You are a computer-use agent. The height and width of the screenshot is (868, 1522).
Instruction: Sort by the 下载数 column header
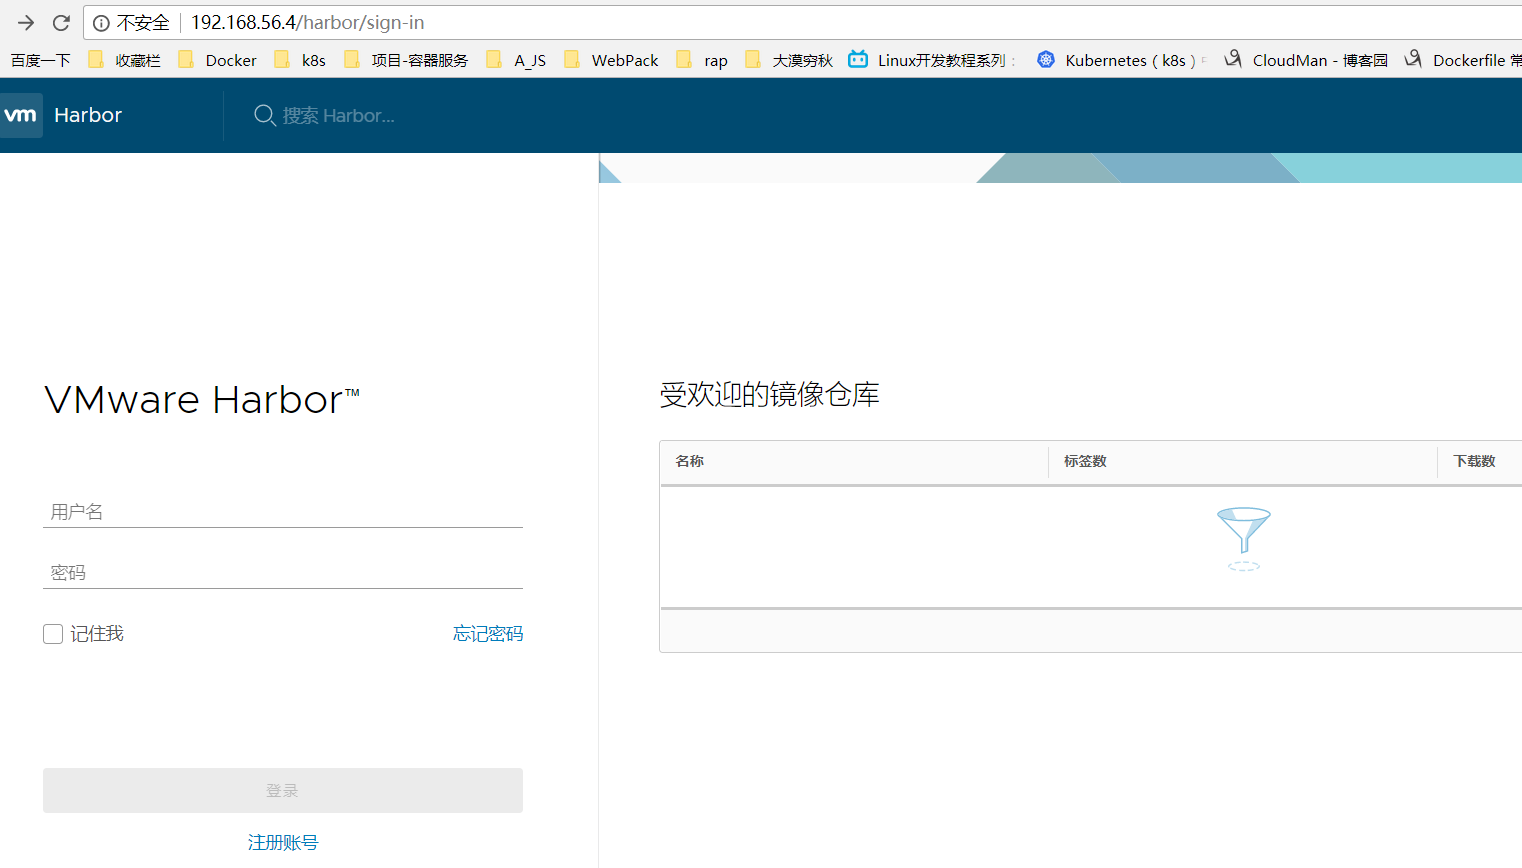tap(1475, 461)
